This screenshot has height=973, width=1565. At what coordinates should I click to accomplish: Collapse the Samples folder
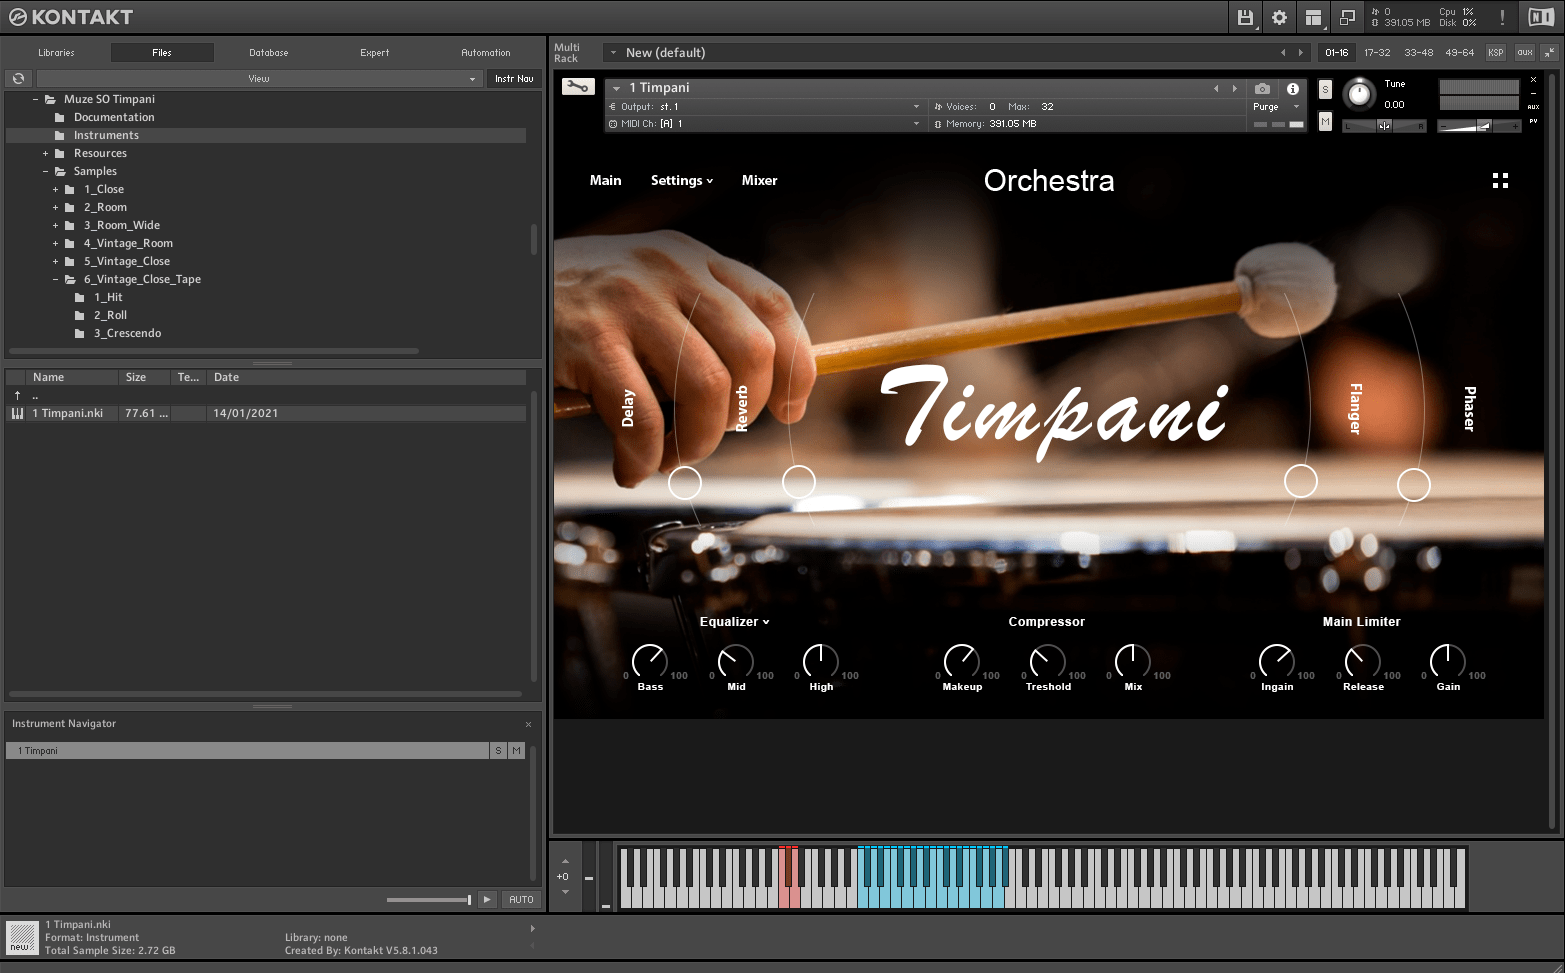[x=45, y=171]
